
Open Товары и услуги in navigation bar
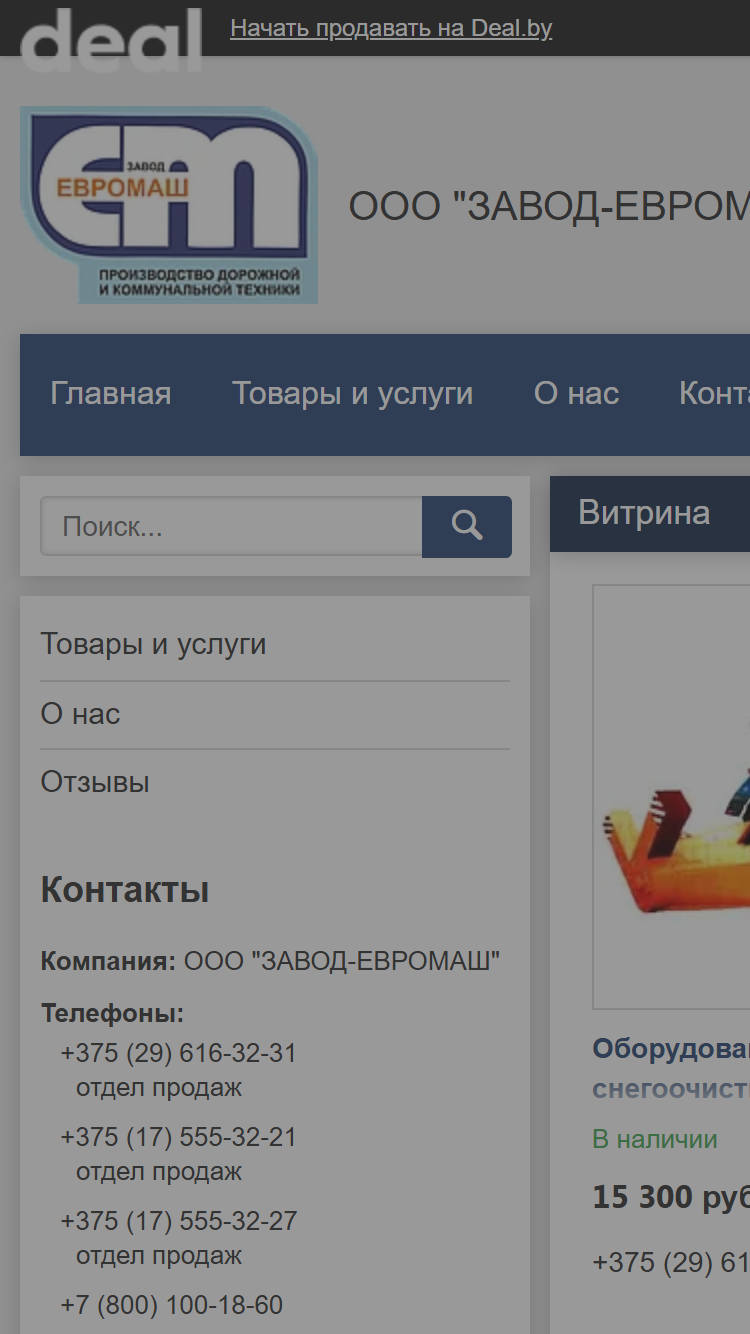353,394
